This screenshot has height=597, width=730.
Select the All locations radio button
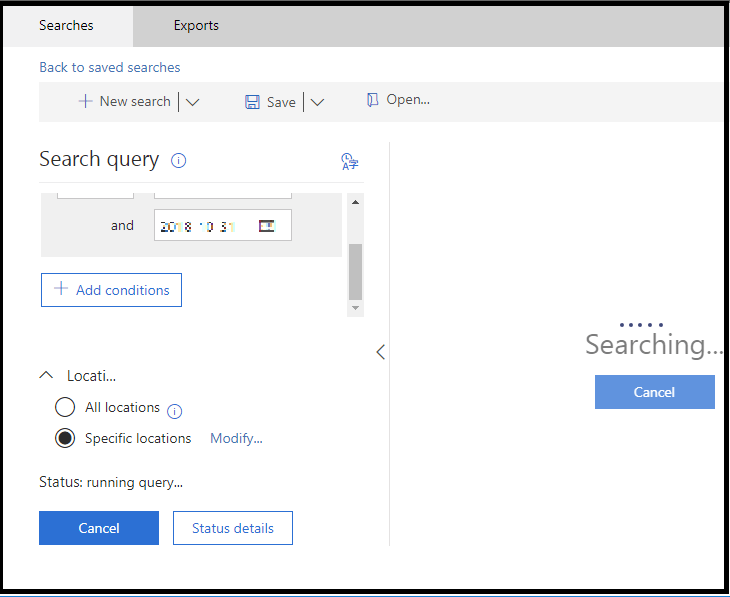tap(65, 407)
